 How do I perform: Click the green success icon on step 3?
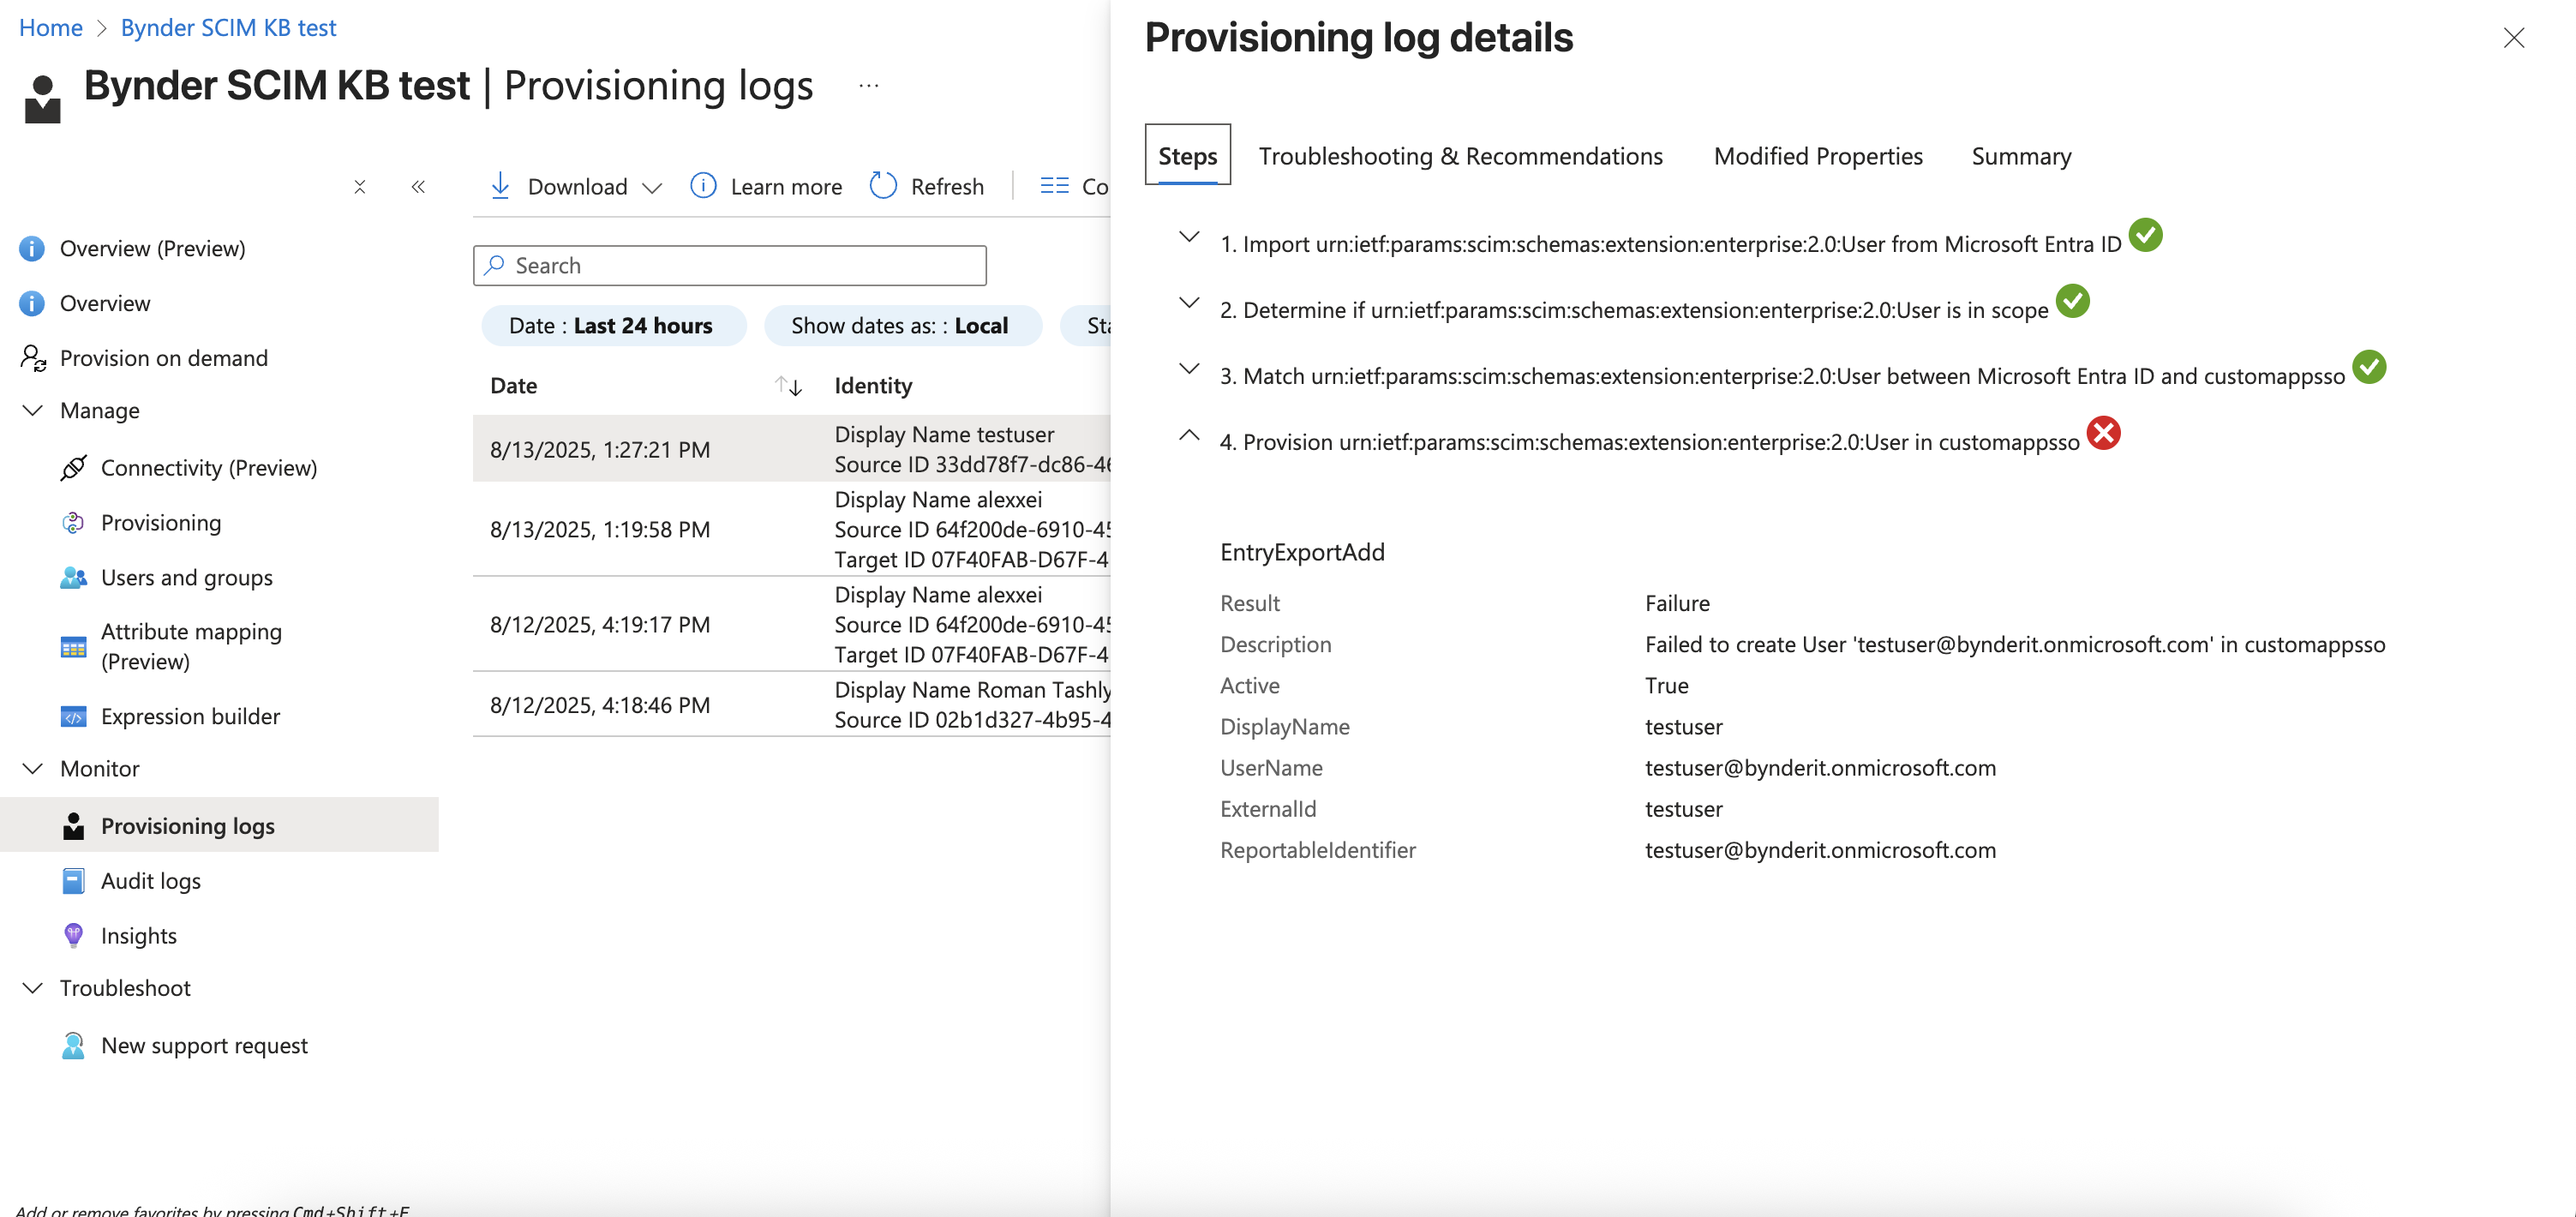[2369, 367]
